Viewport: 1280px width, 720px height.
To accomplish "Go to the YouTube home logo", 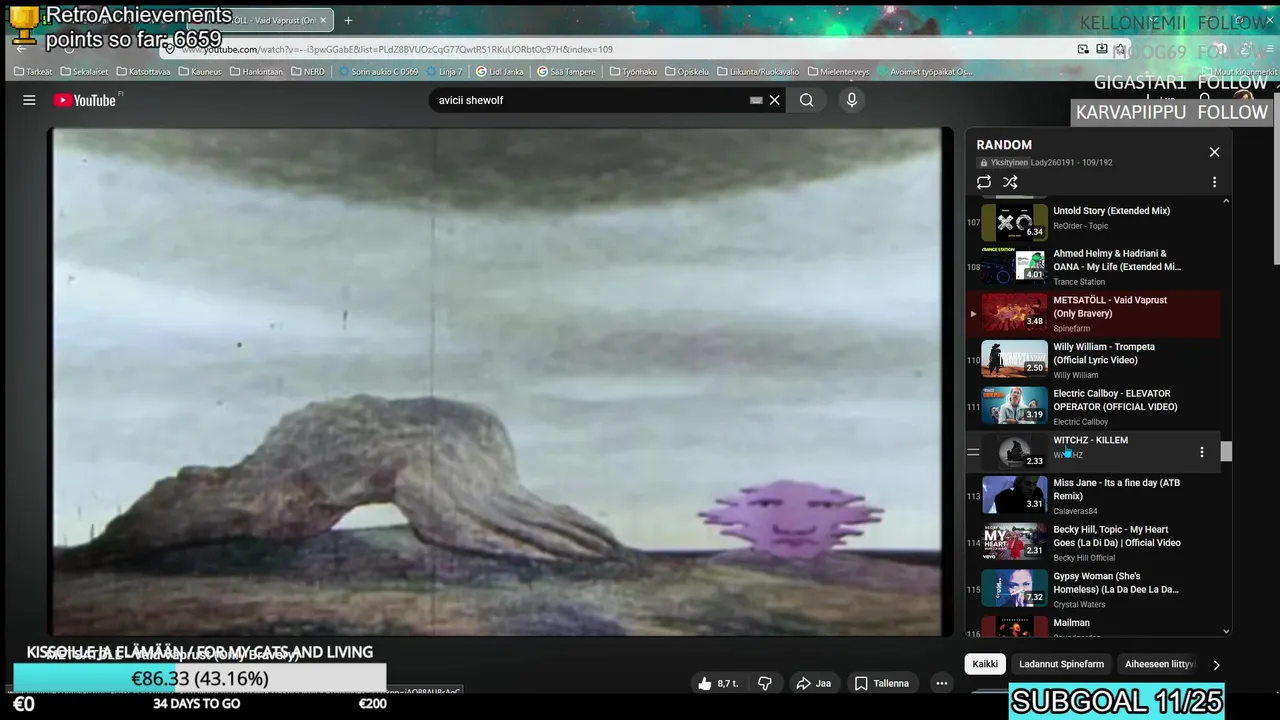I will coord(87,100).
